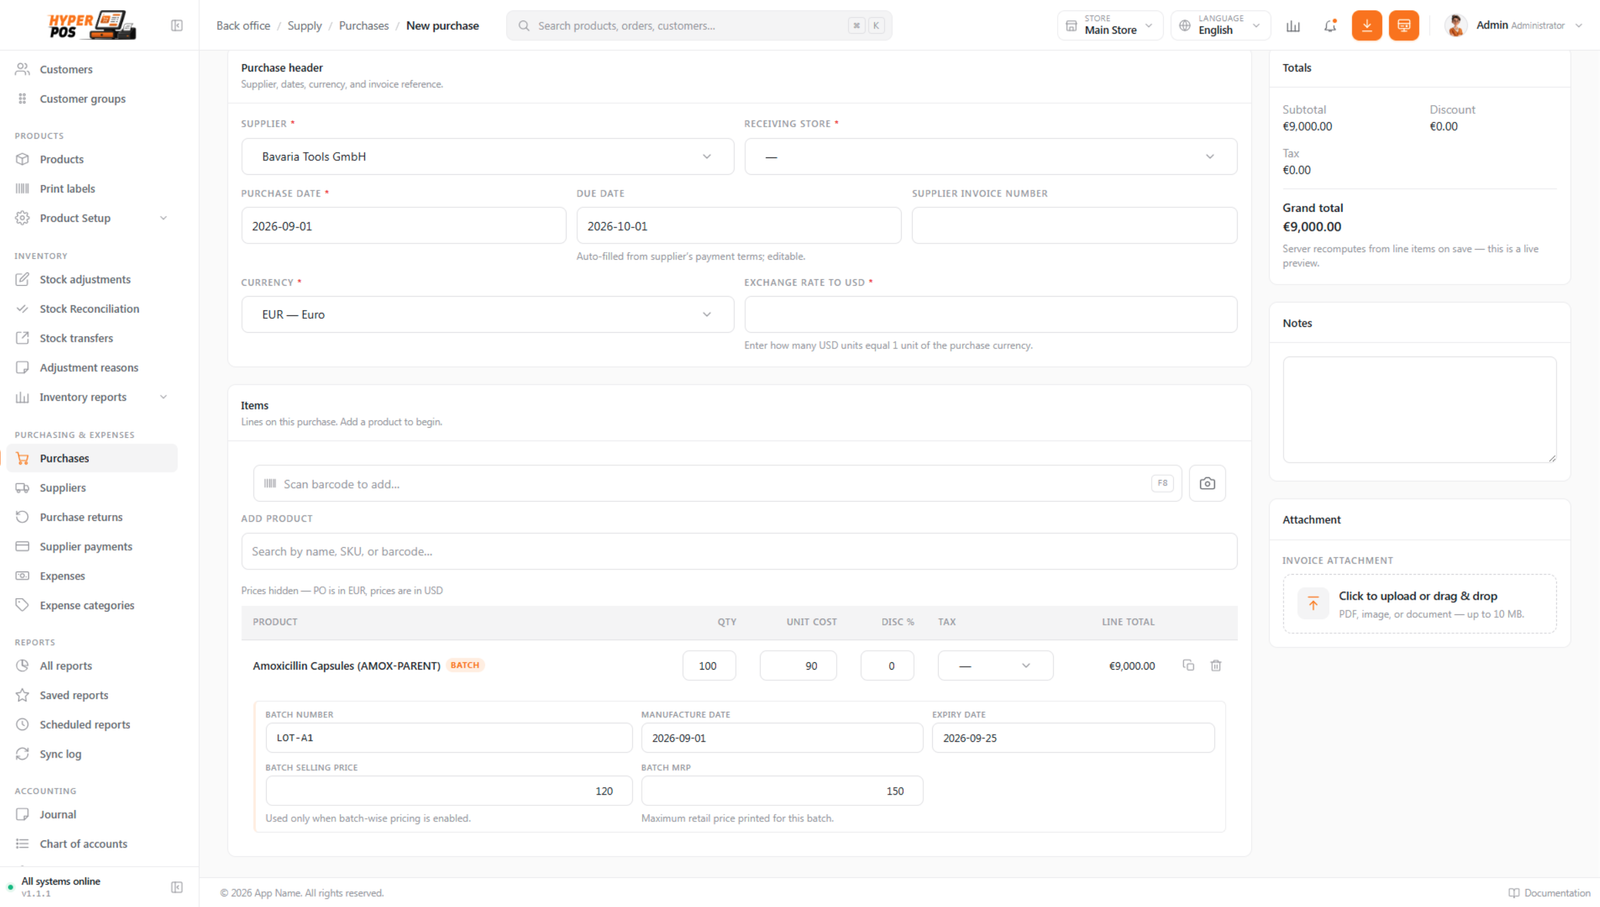1600x907 pixels.
Task: Open the Admin user menu
Action: 1514,26
